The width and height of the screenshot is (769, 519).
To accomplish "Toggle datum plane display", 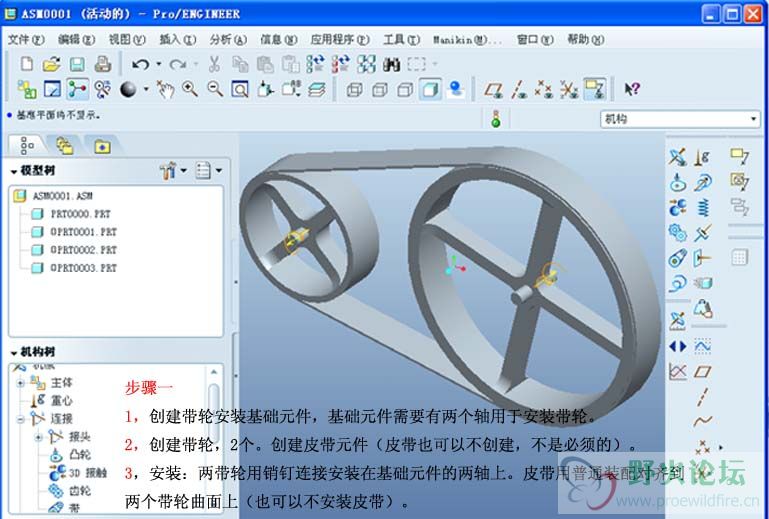I will (x=493, y=89).
